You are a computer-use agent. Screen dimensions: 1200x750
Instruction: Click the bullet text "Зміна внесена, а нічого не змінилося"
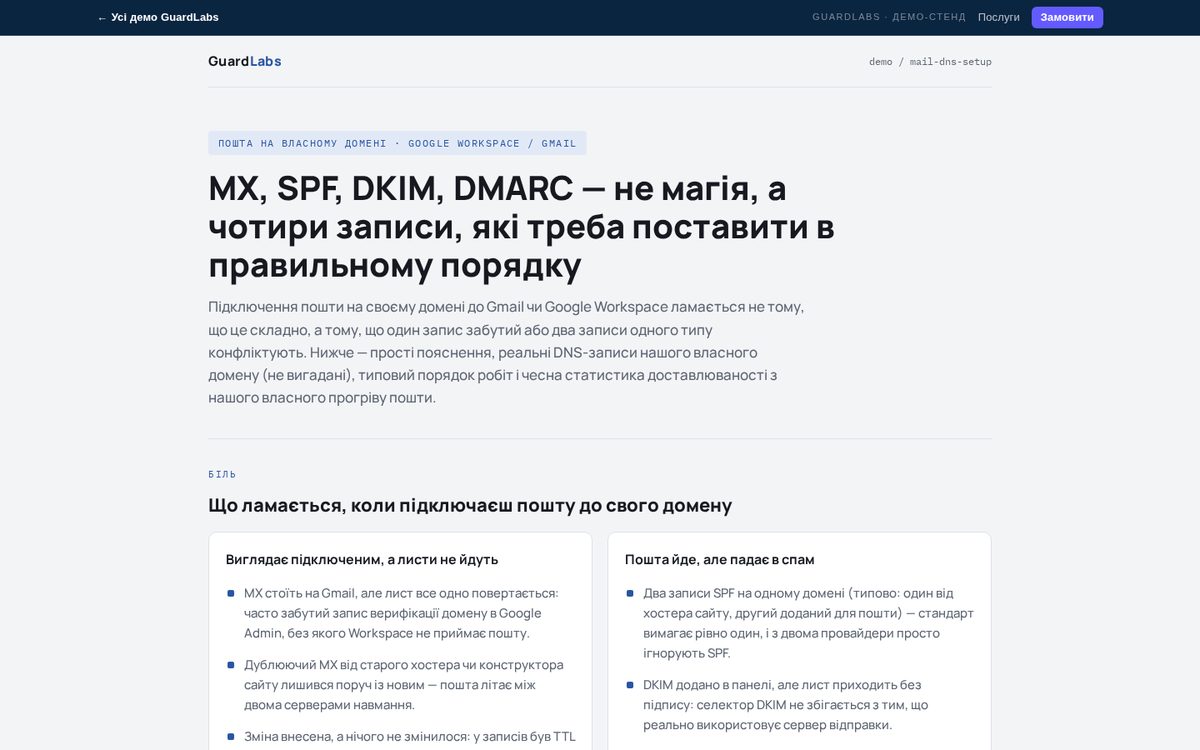pyautogui.click(x=410, y=737)
